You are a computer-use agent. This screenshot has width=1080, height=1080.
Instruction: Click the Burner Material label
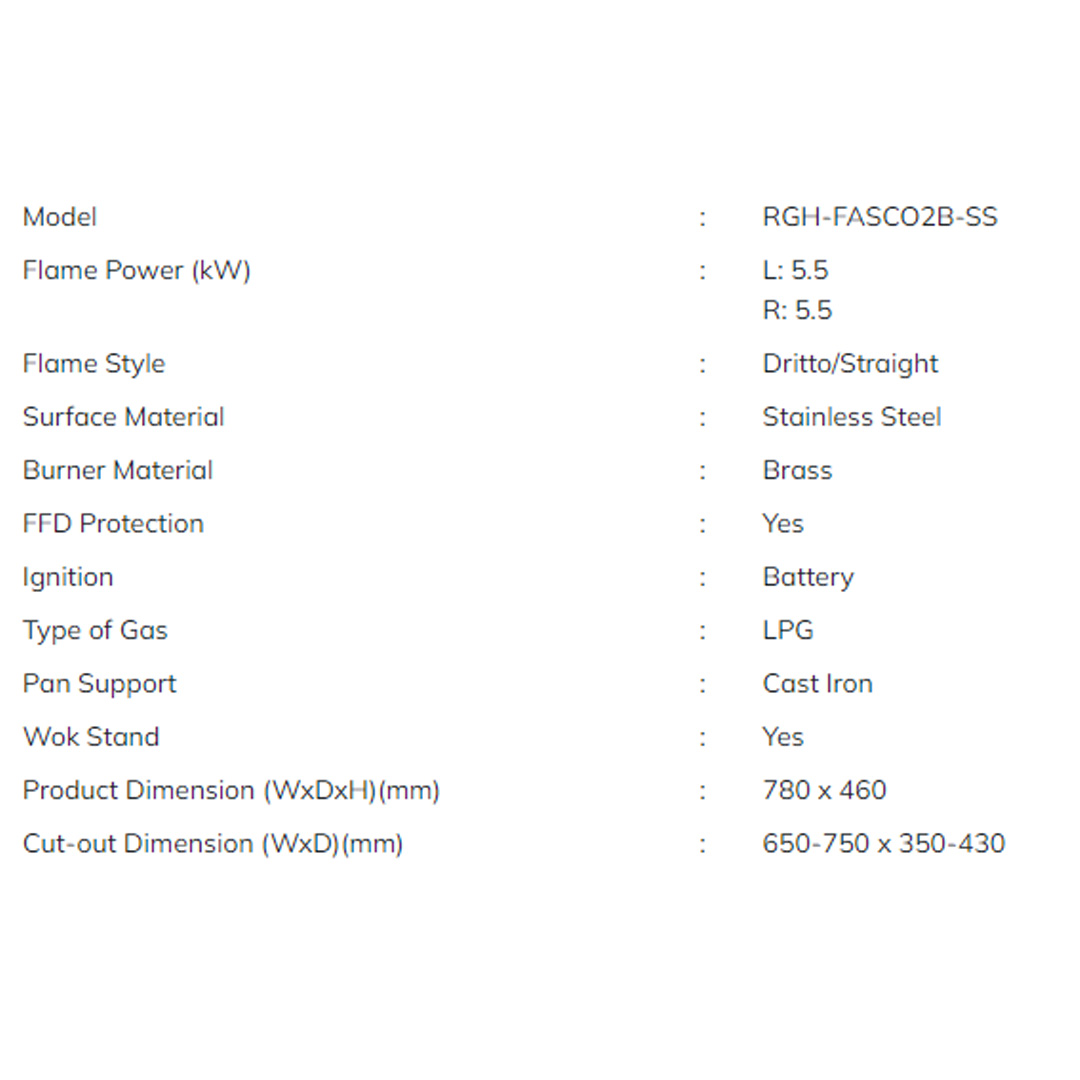118,470
